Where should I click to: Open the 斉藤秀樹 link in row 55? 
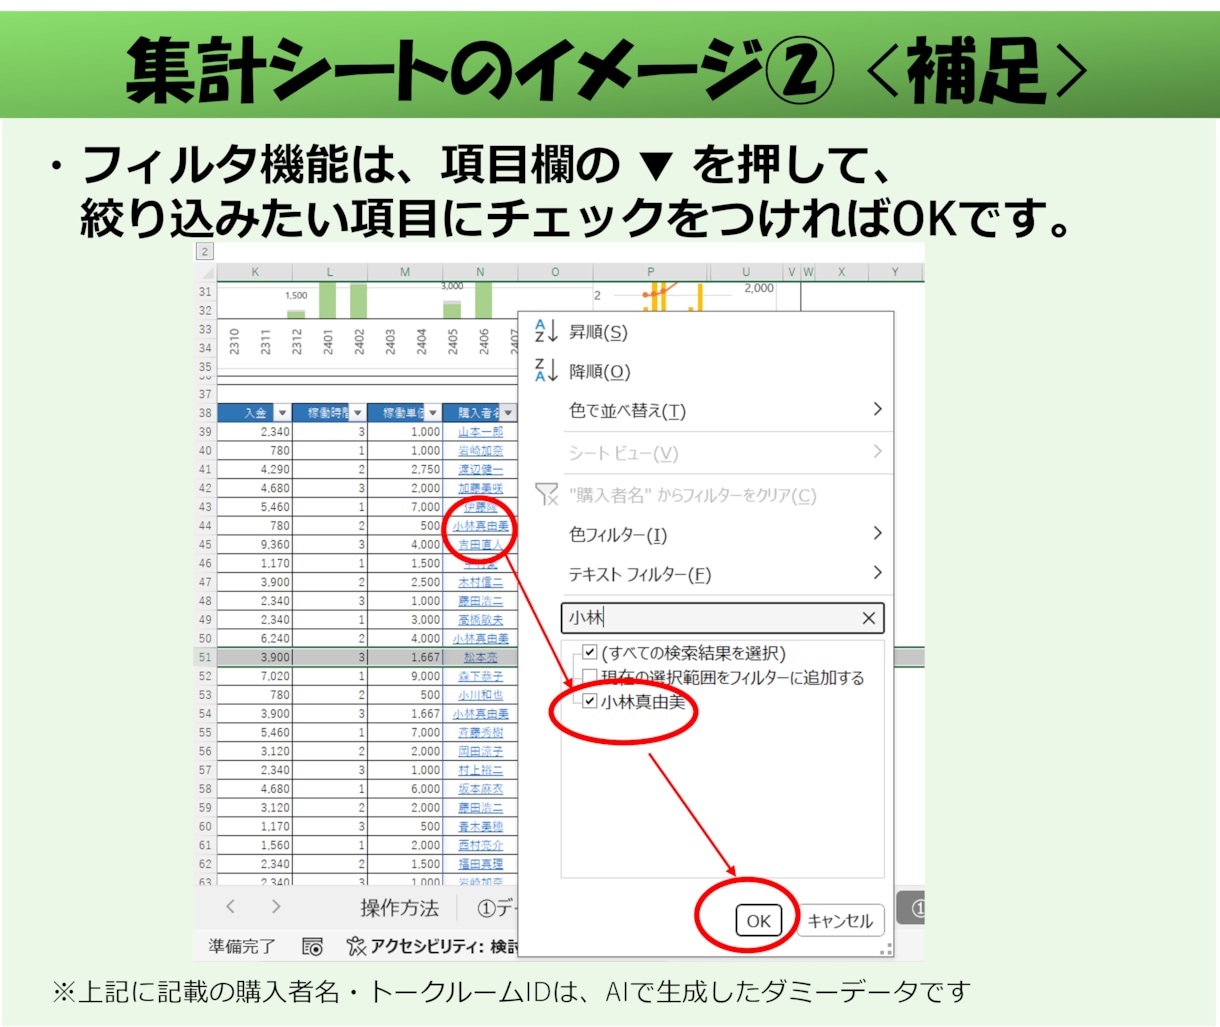point(480,732)
